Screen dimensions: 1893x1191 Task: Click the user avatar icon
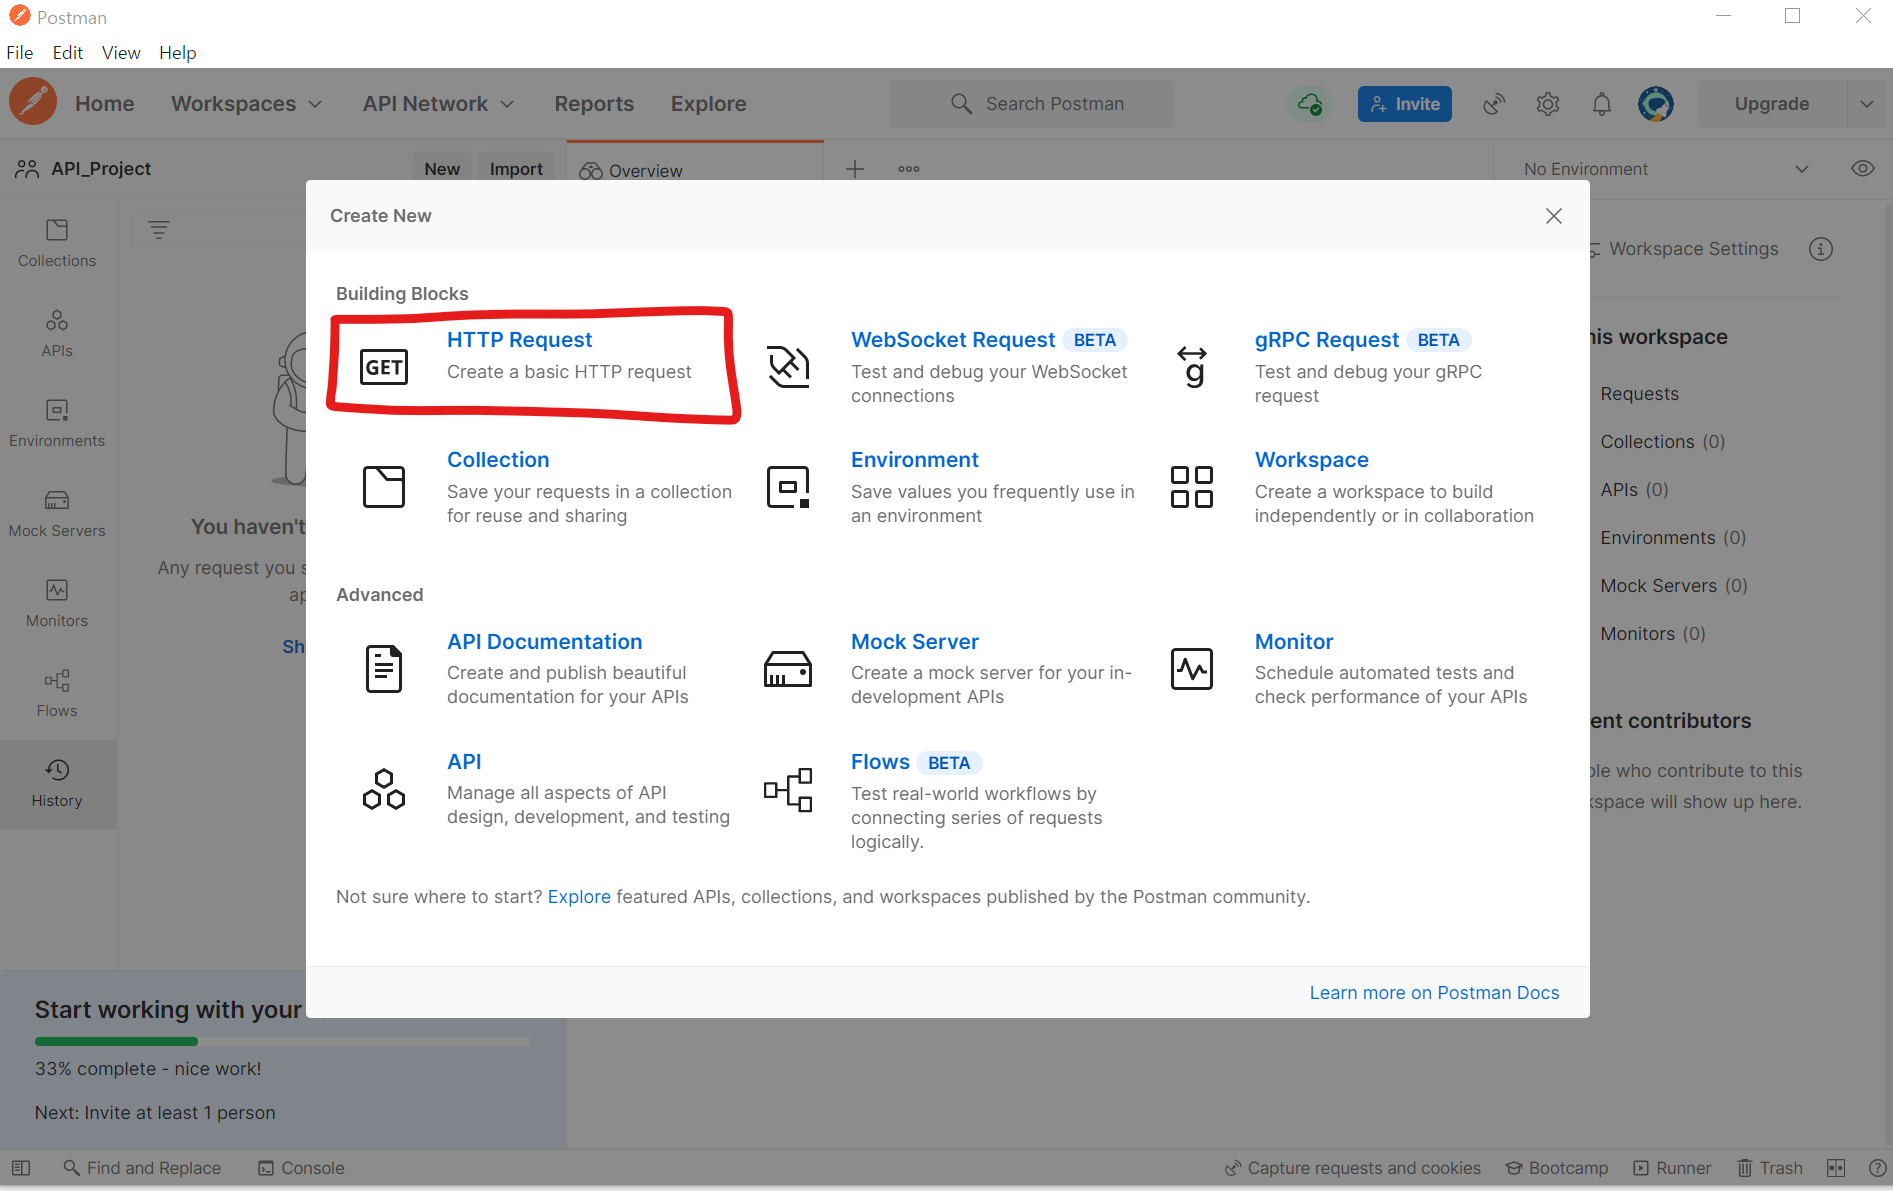tap(1656, 104)
